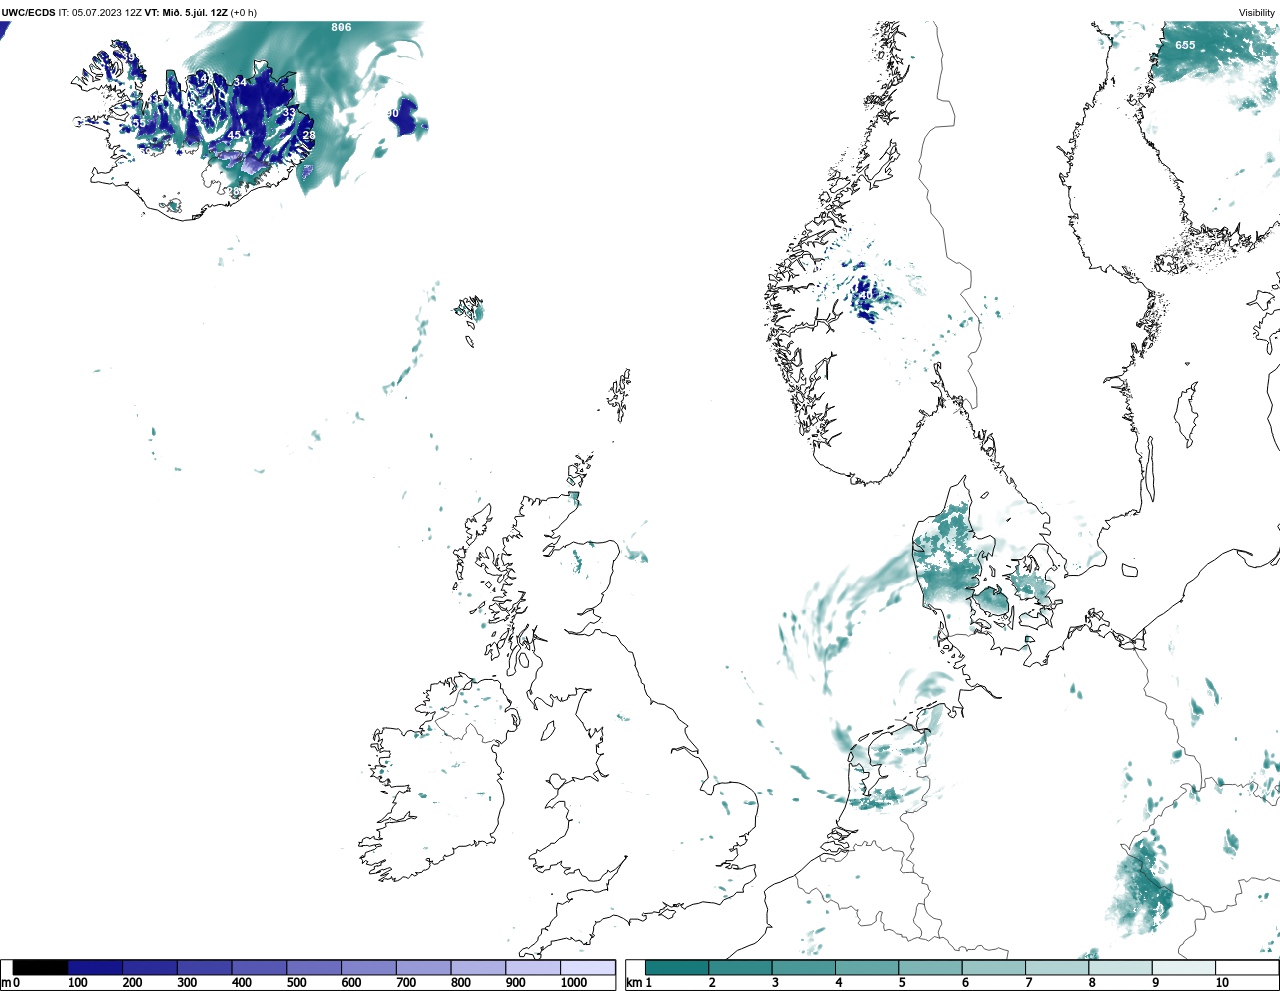Pick the 300–400 m legend swatch
Image resolution: width=1280 pixels, height=991 pixels.
click(204, 967)
